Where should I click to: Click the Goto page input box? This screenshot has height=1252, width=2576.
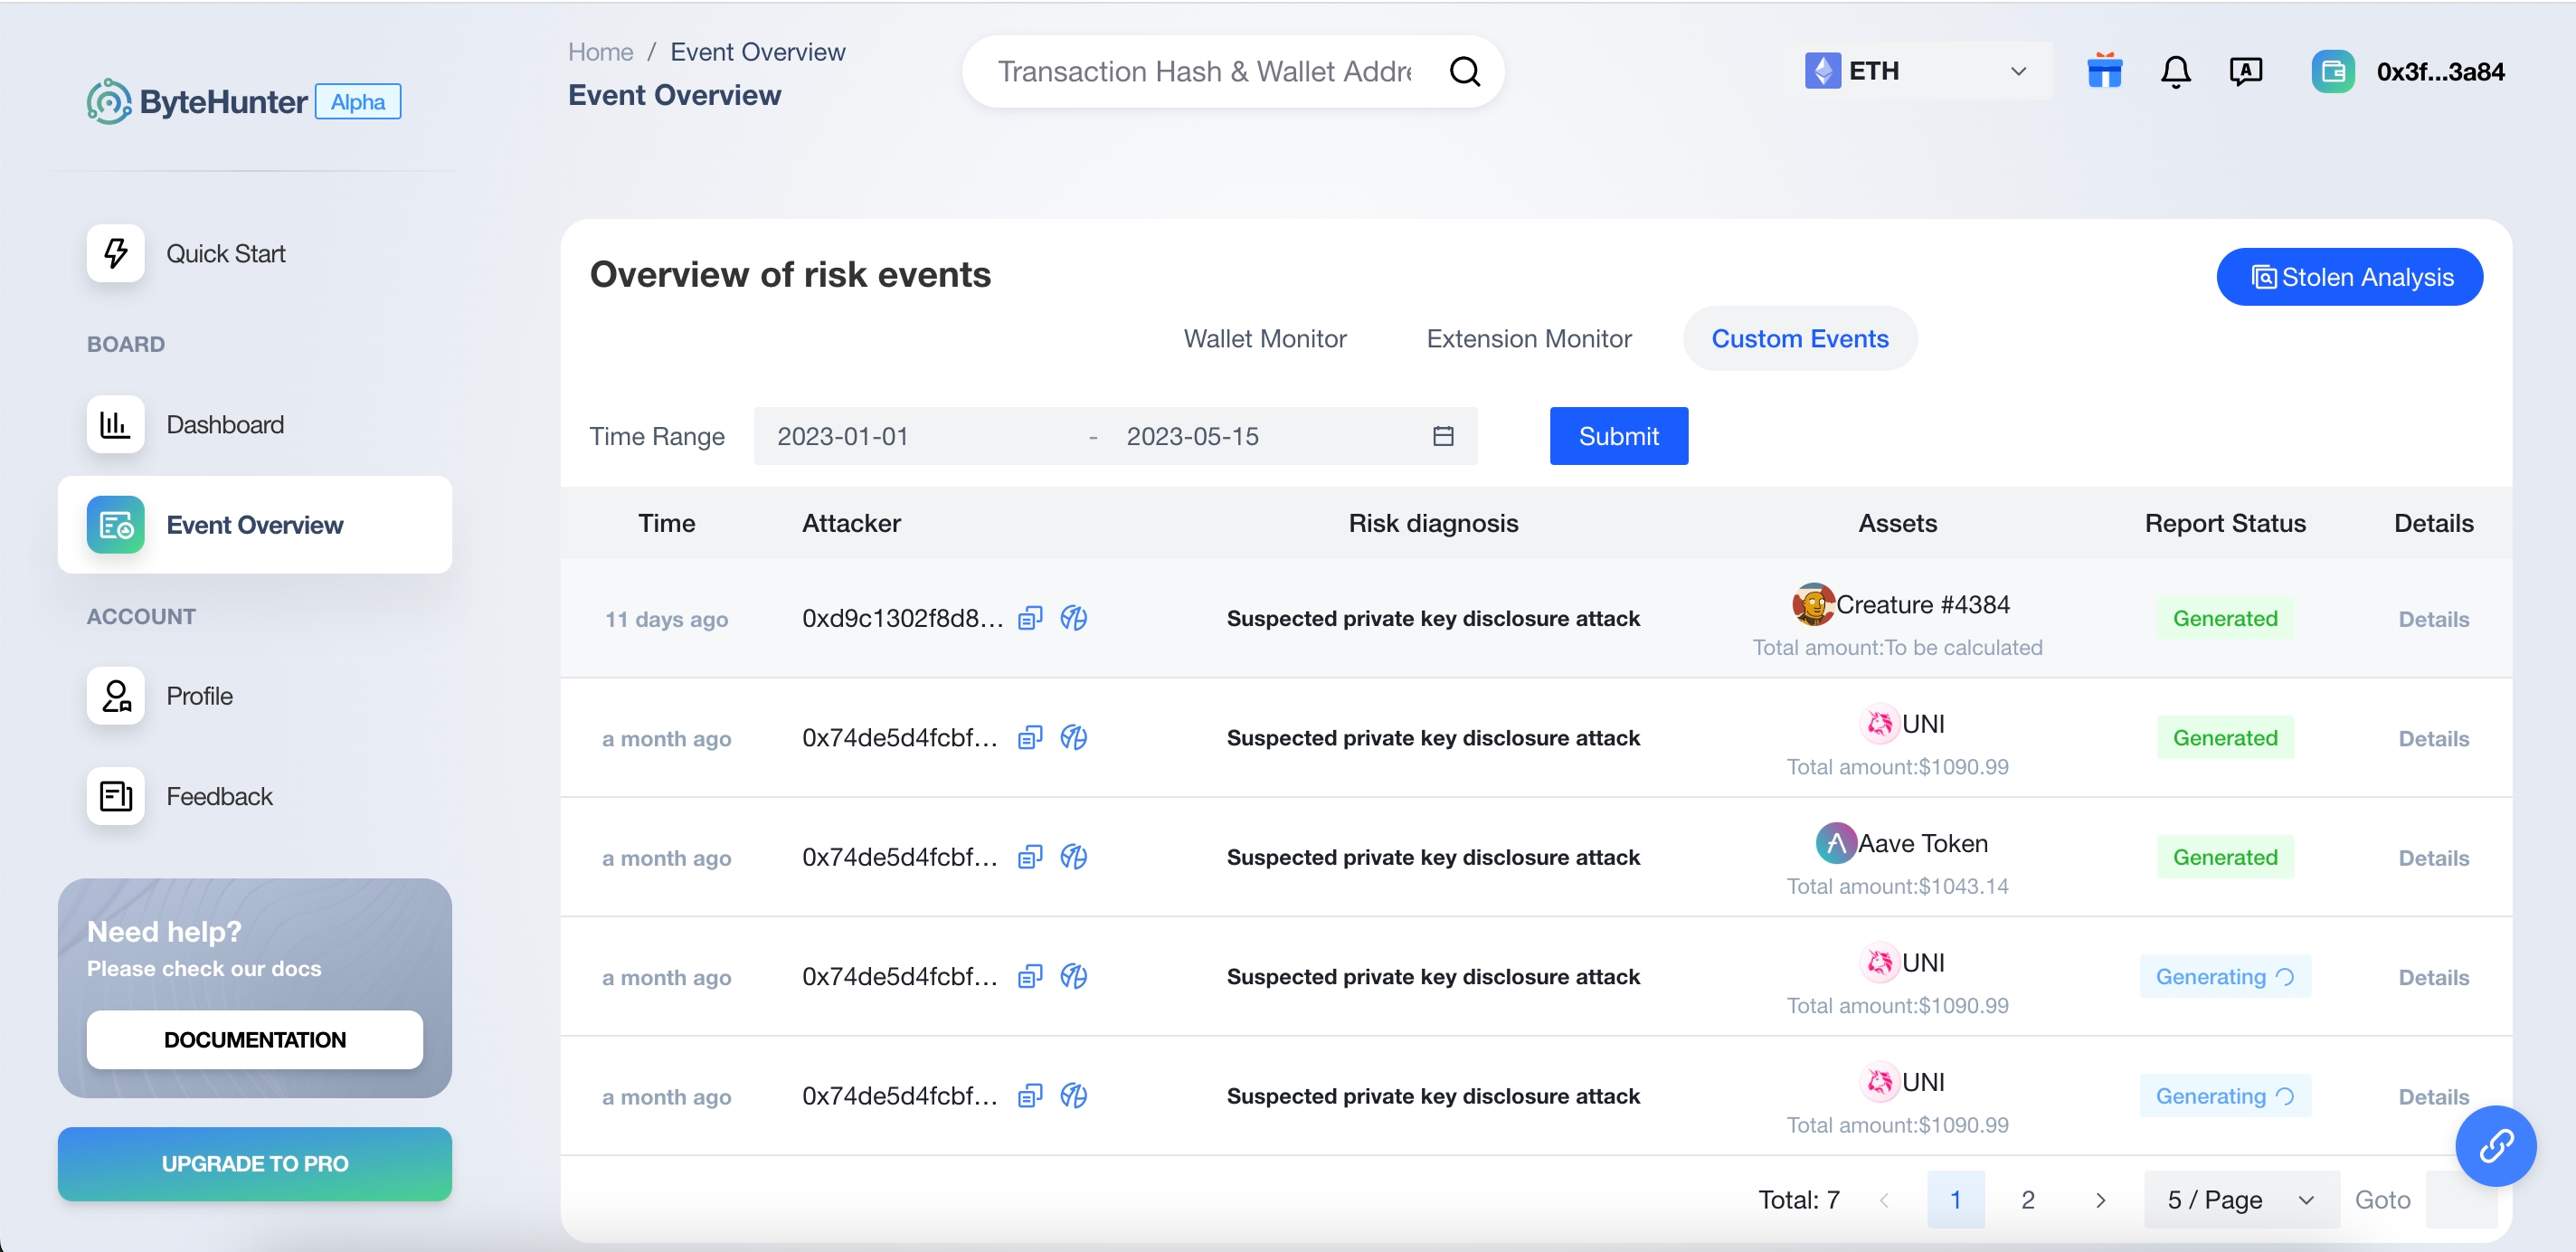point(2461,1200)
